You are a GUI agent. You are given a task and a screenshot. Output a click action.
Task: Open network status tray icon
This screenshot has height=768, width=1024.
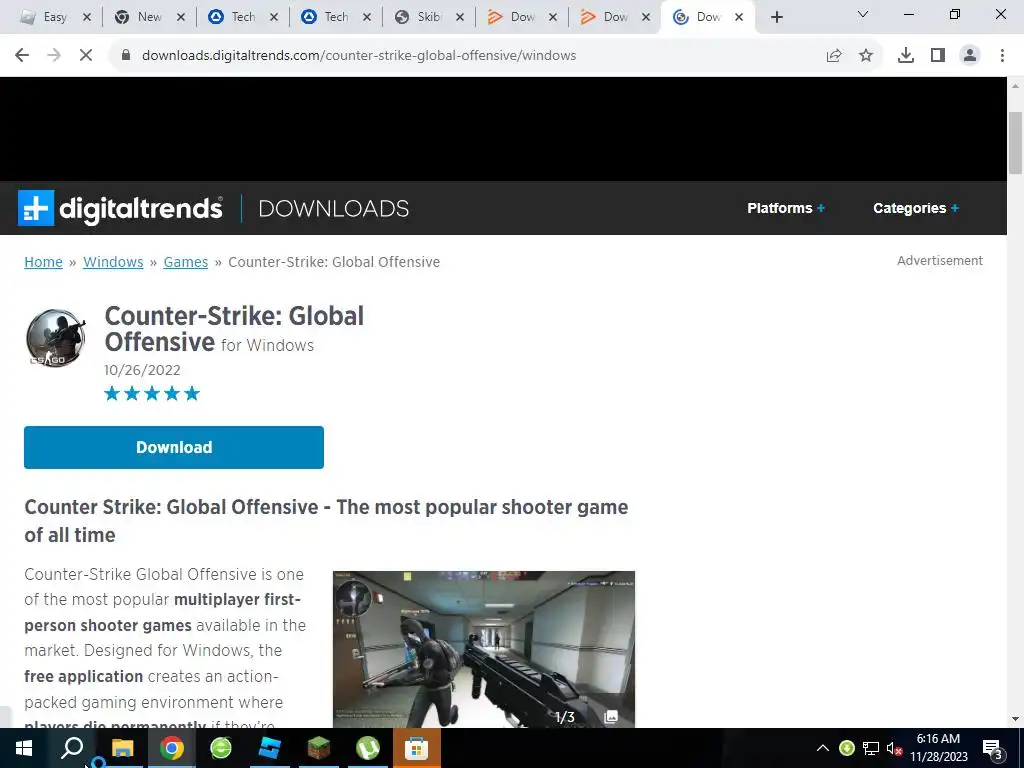pos(871,748)
